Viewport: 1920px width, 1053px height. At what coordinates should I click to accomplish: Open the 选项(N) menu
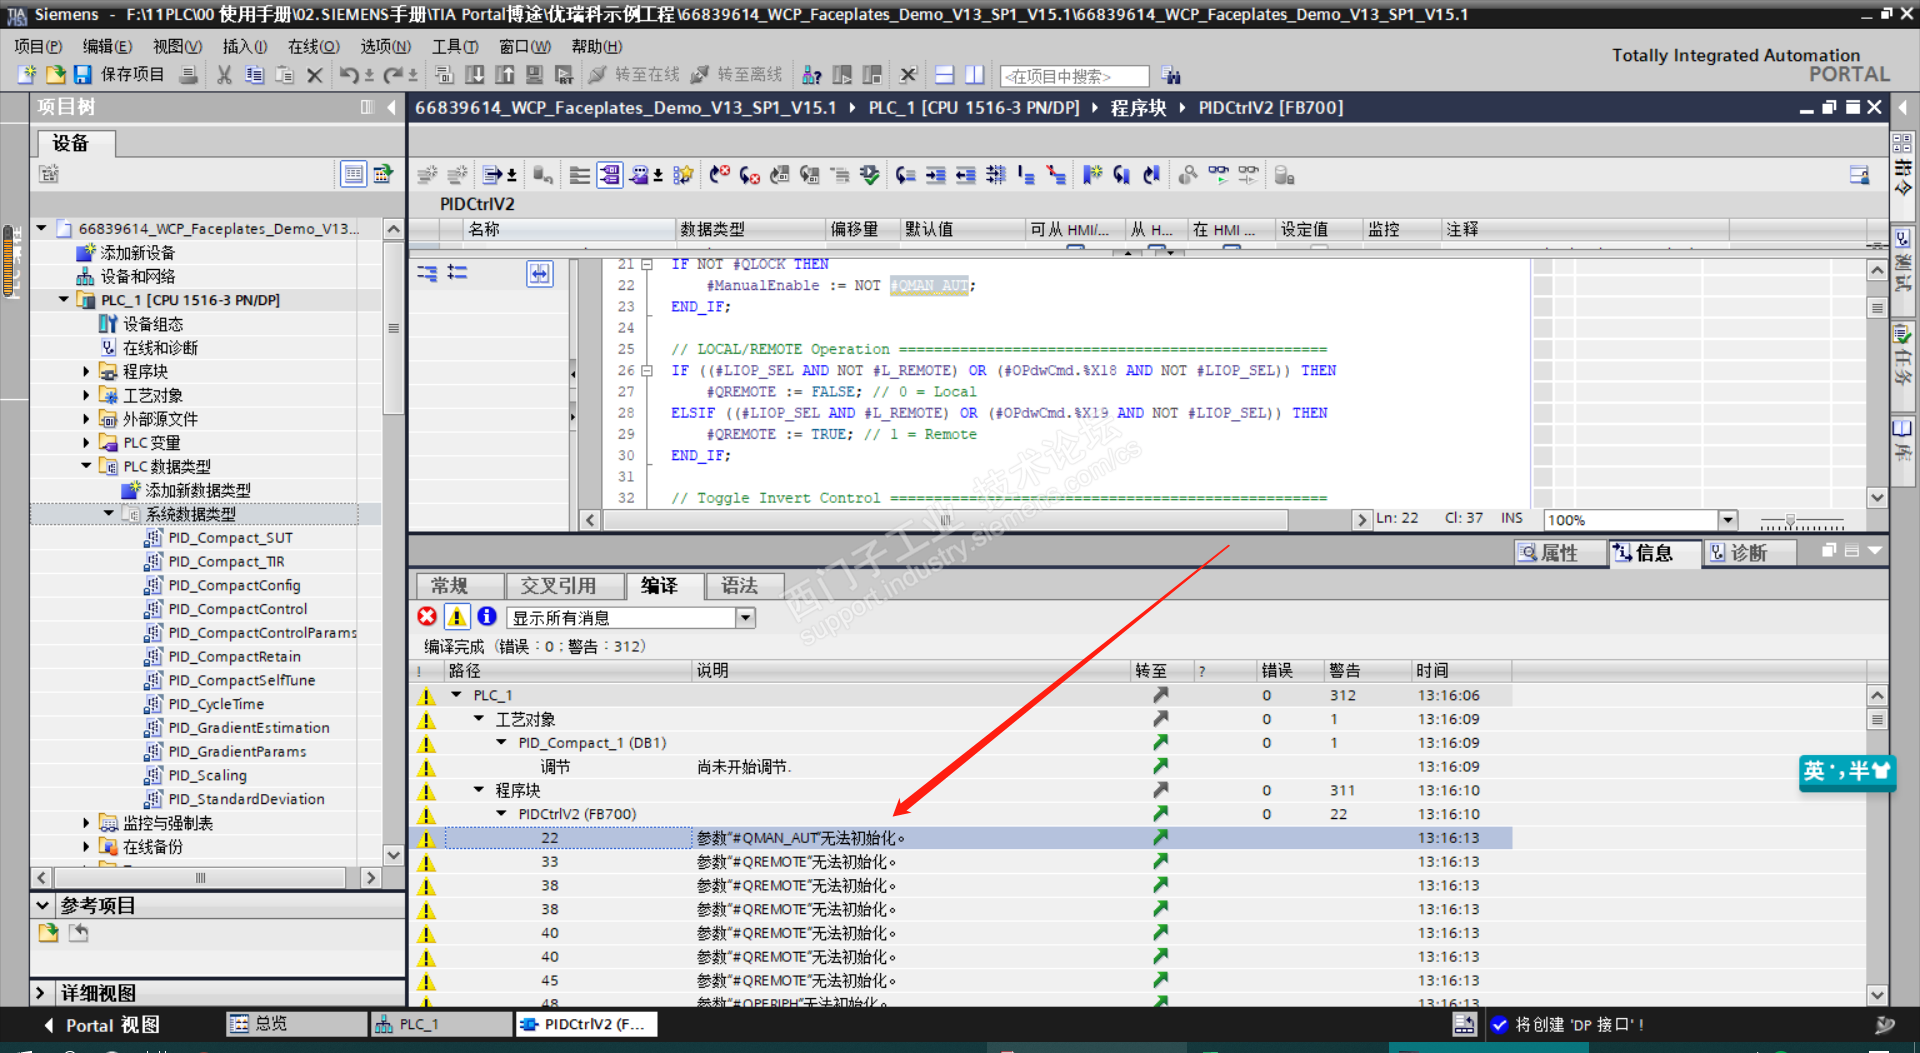click(385, 46)
